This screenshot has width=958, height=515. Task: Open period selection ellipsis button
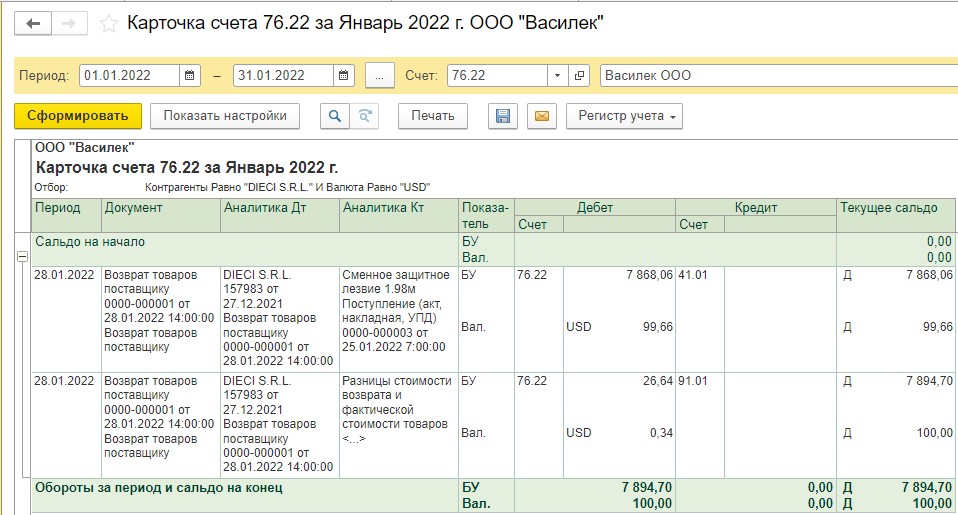[x=380, y=76]
